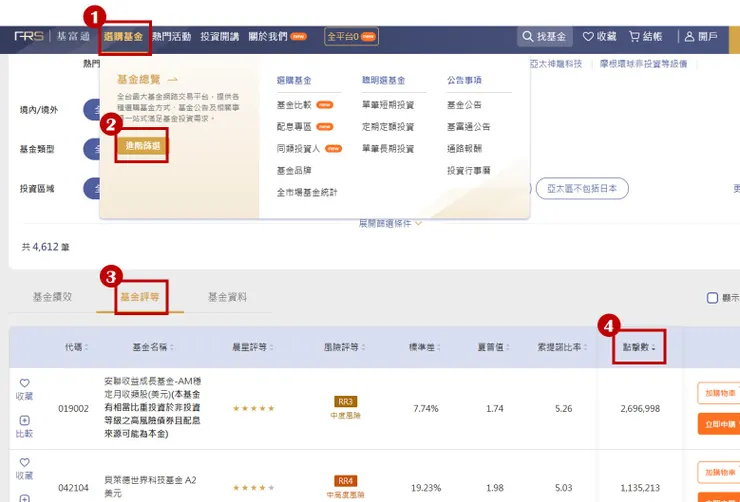740x502 pixels.
Task: Open the 選購基金 top menu
Action: pos(123,36)
